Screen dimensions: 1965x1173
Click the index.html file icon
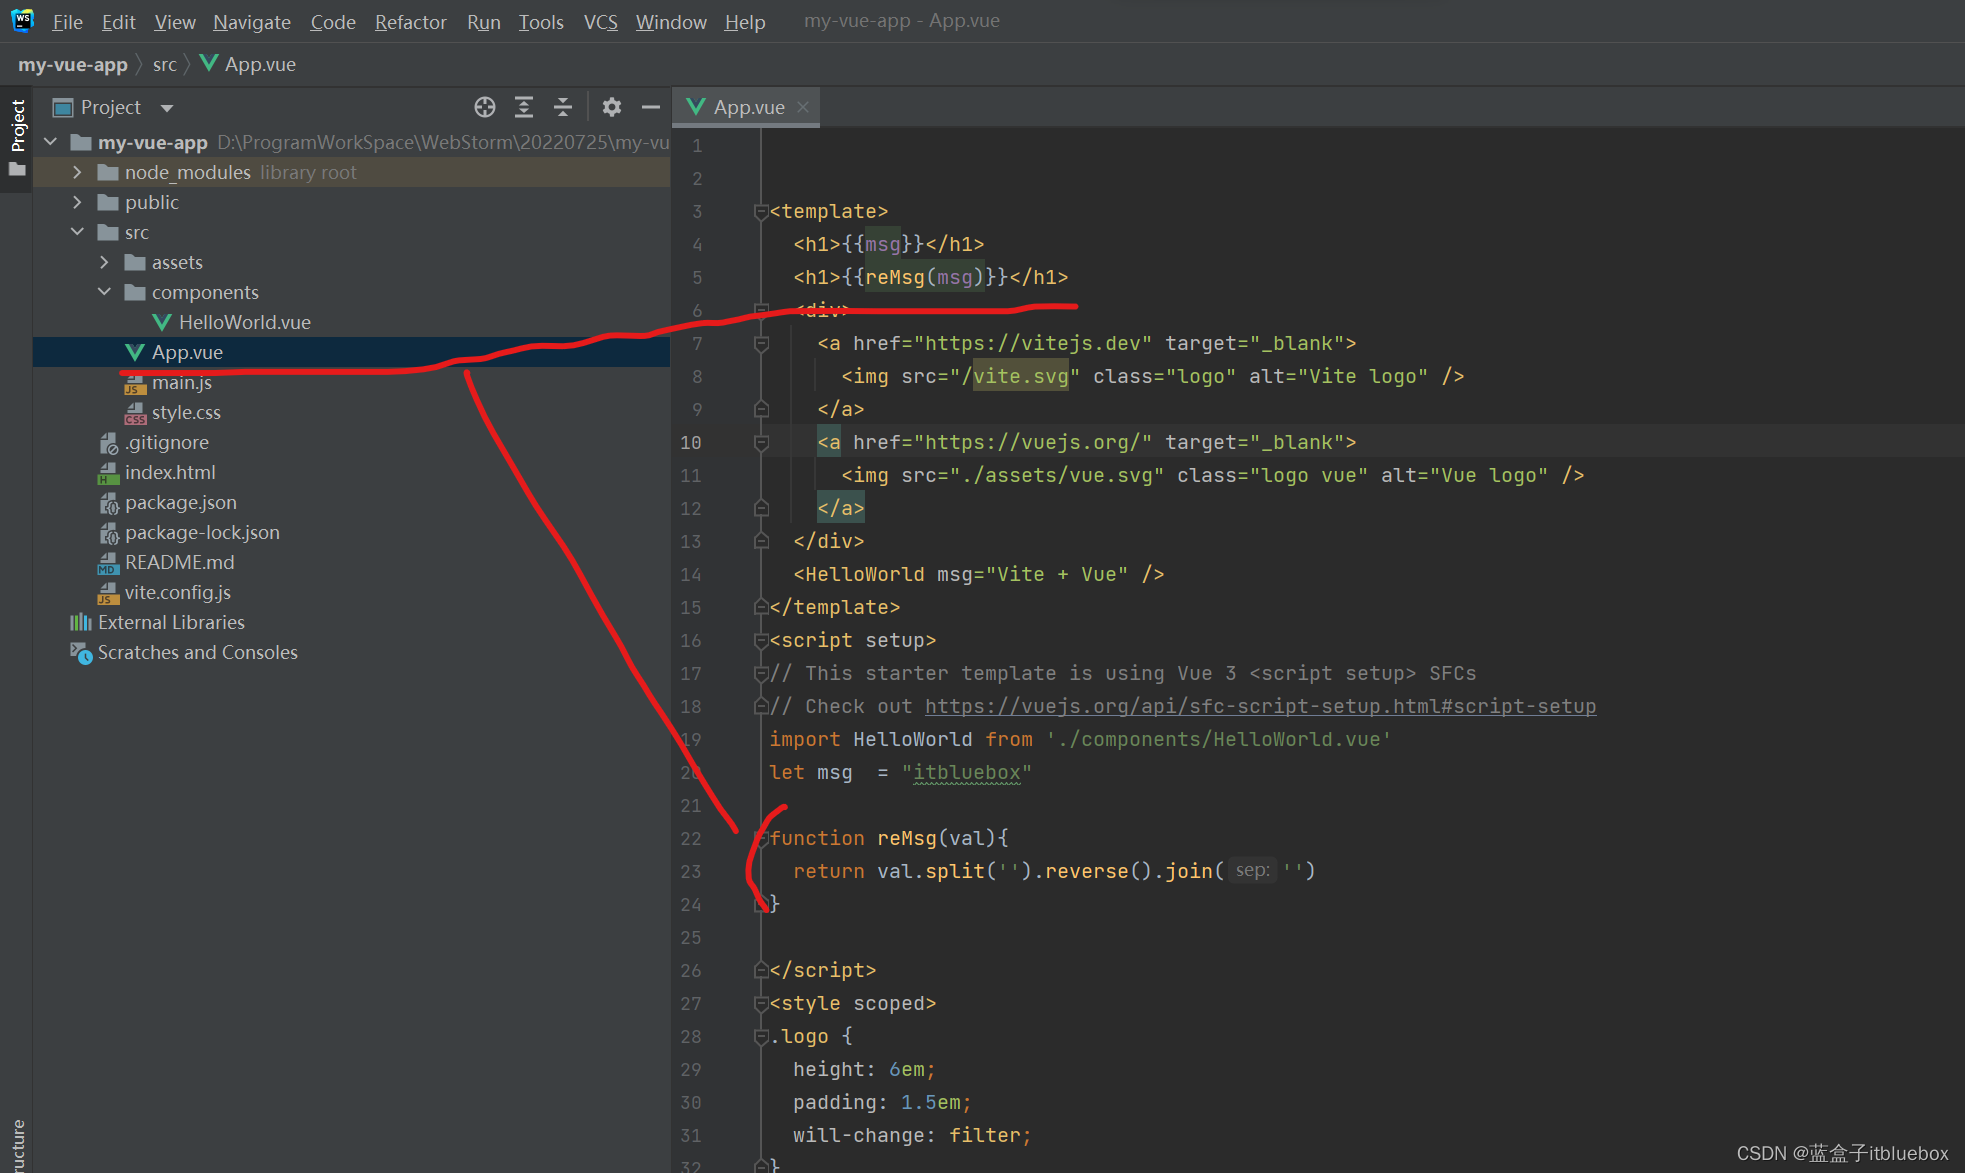(108, 473)
